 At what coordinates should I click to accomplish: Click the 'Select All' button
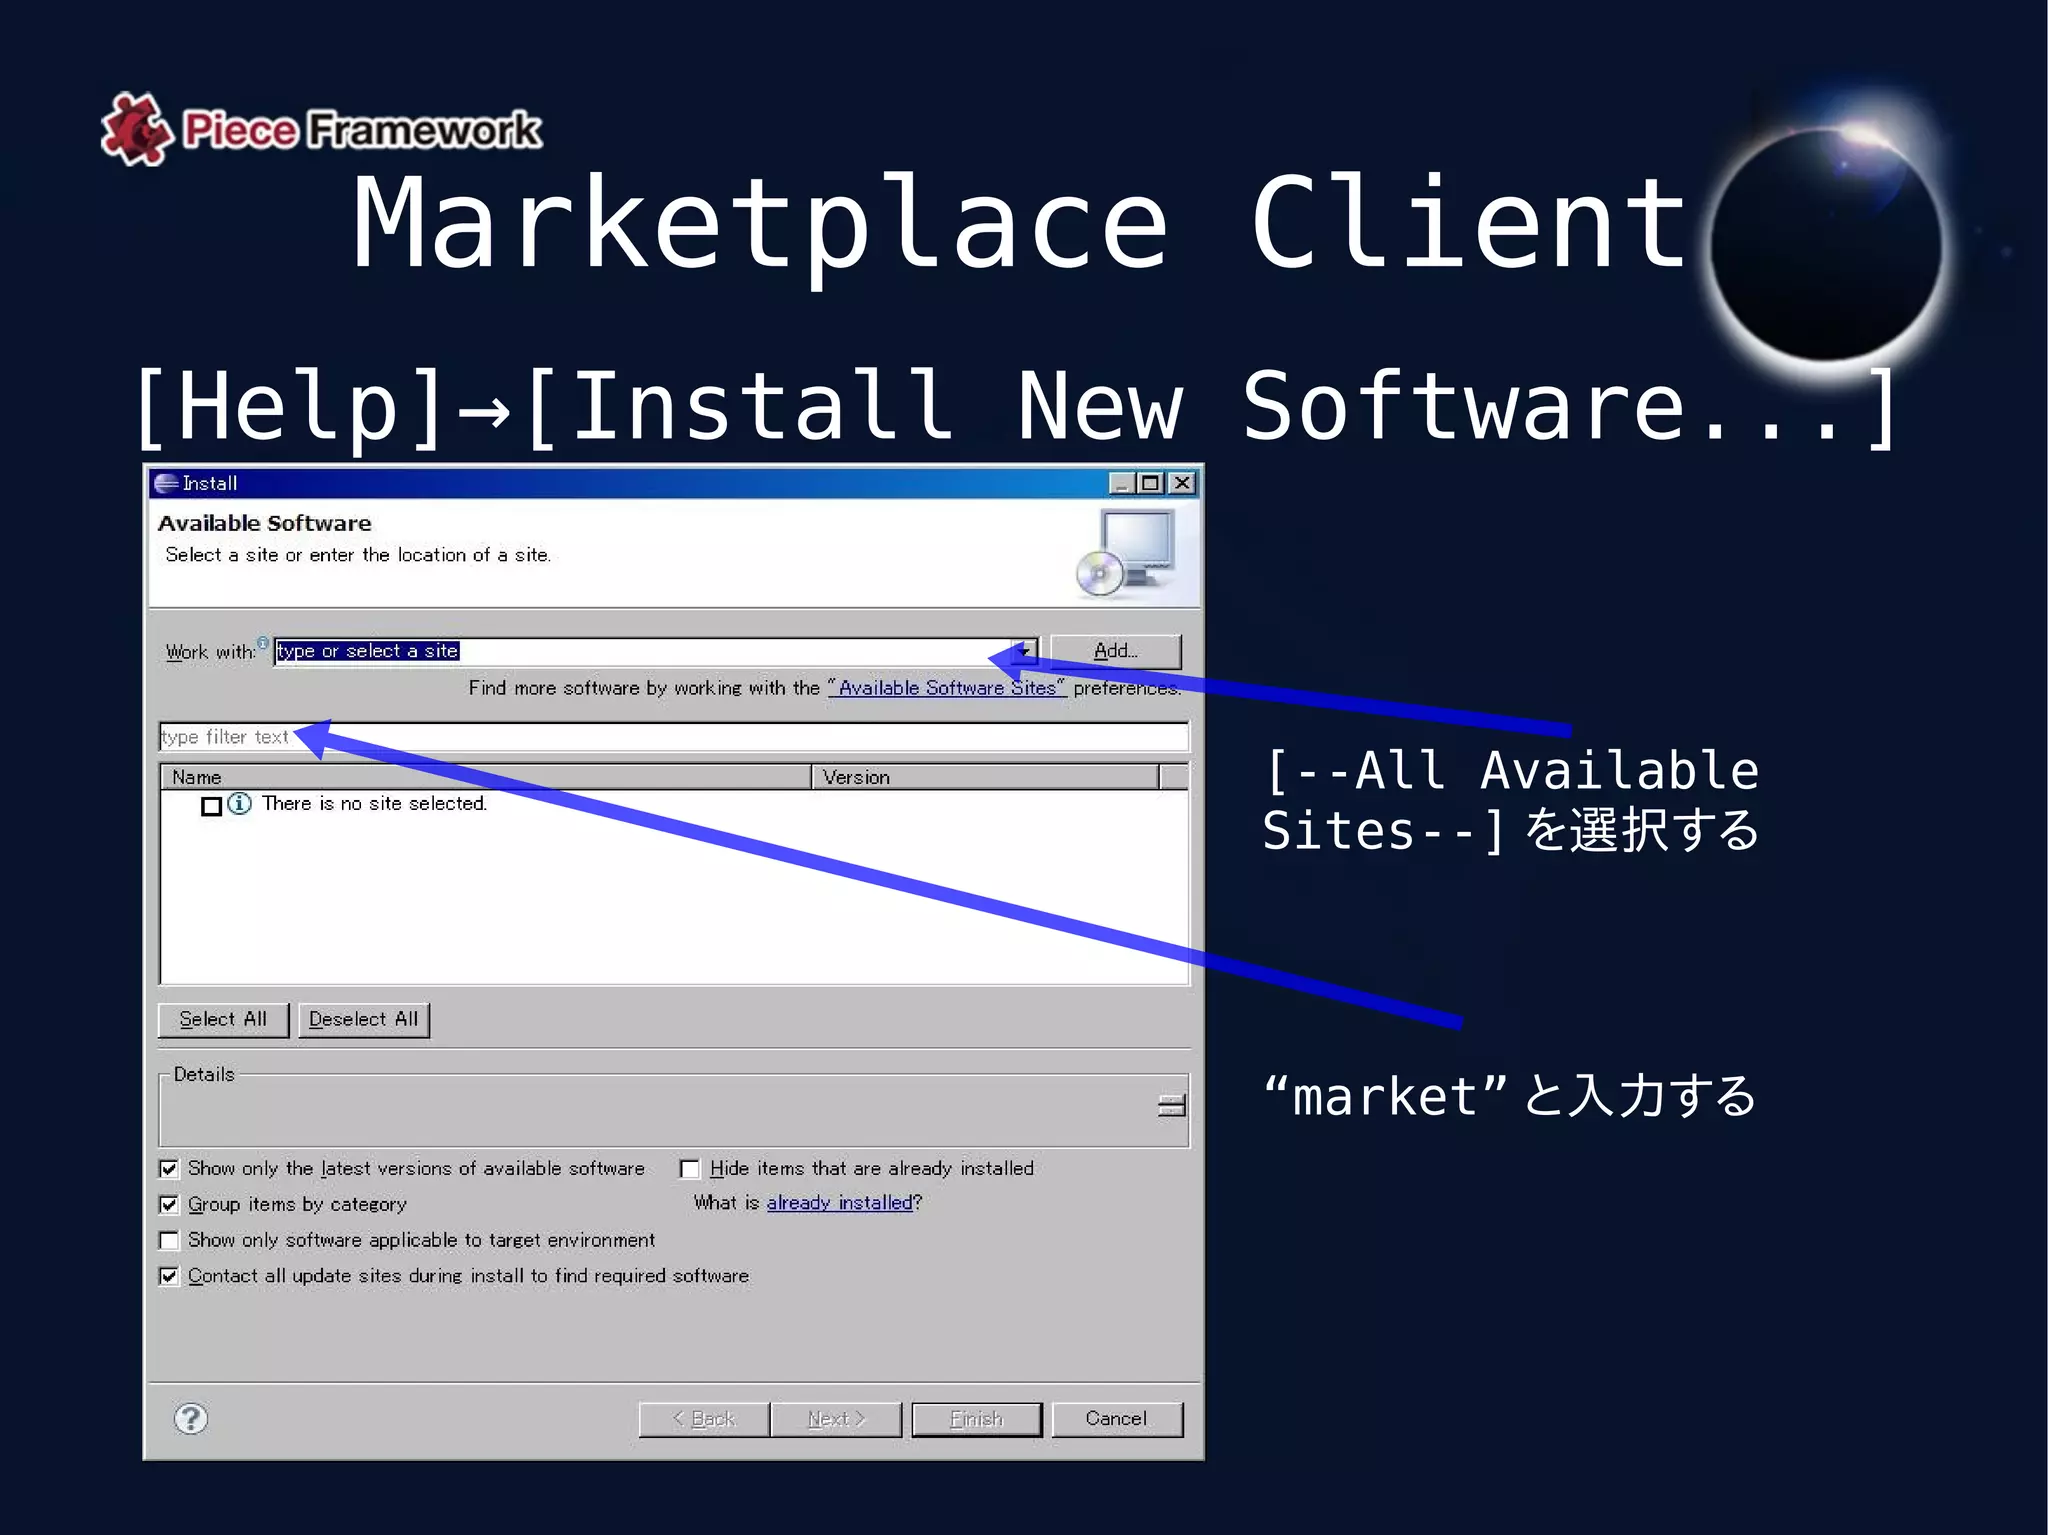coord(223,1020)
